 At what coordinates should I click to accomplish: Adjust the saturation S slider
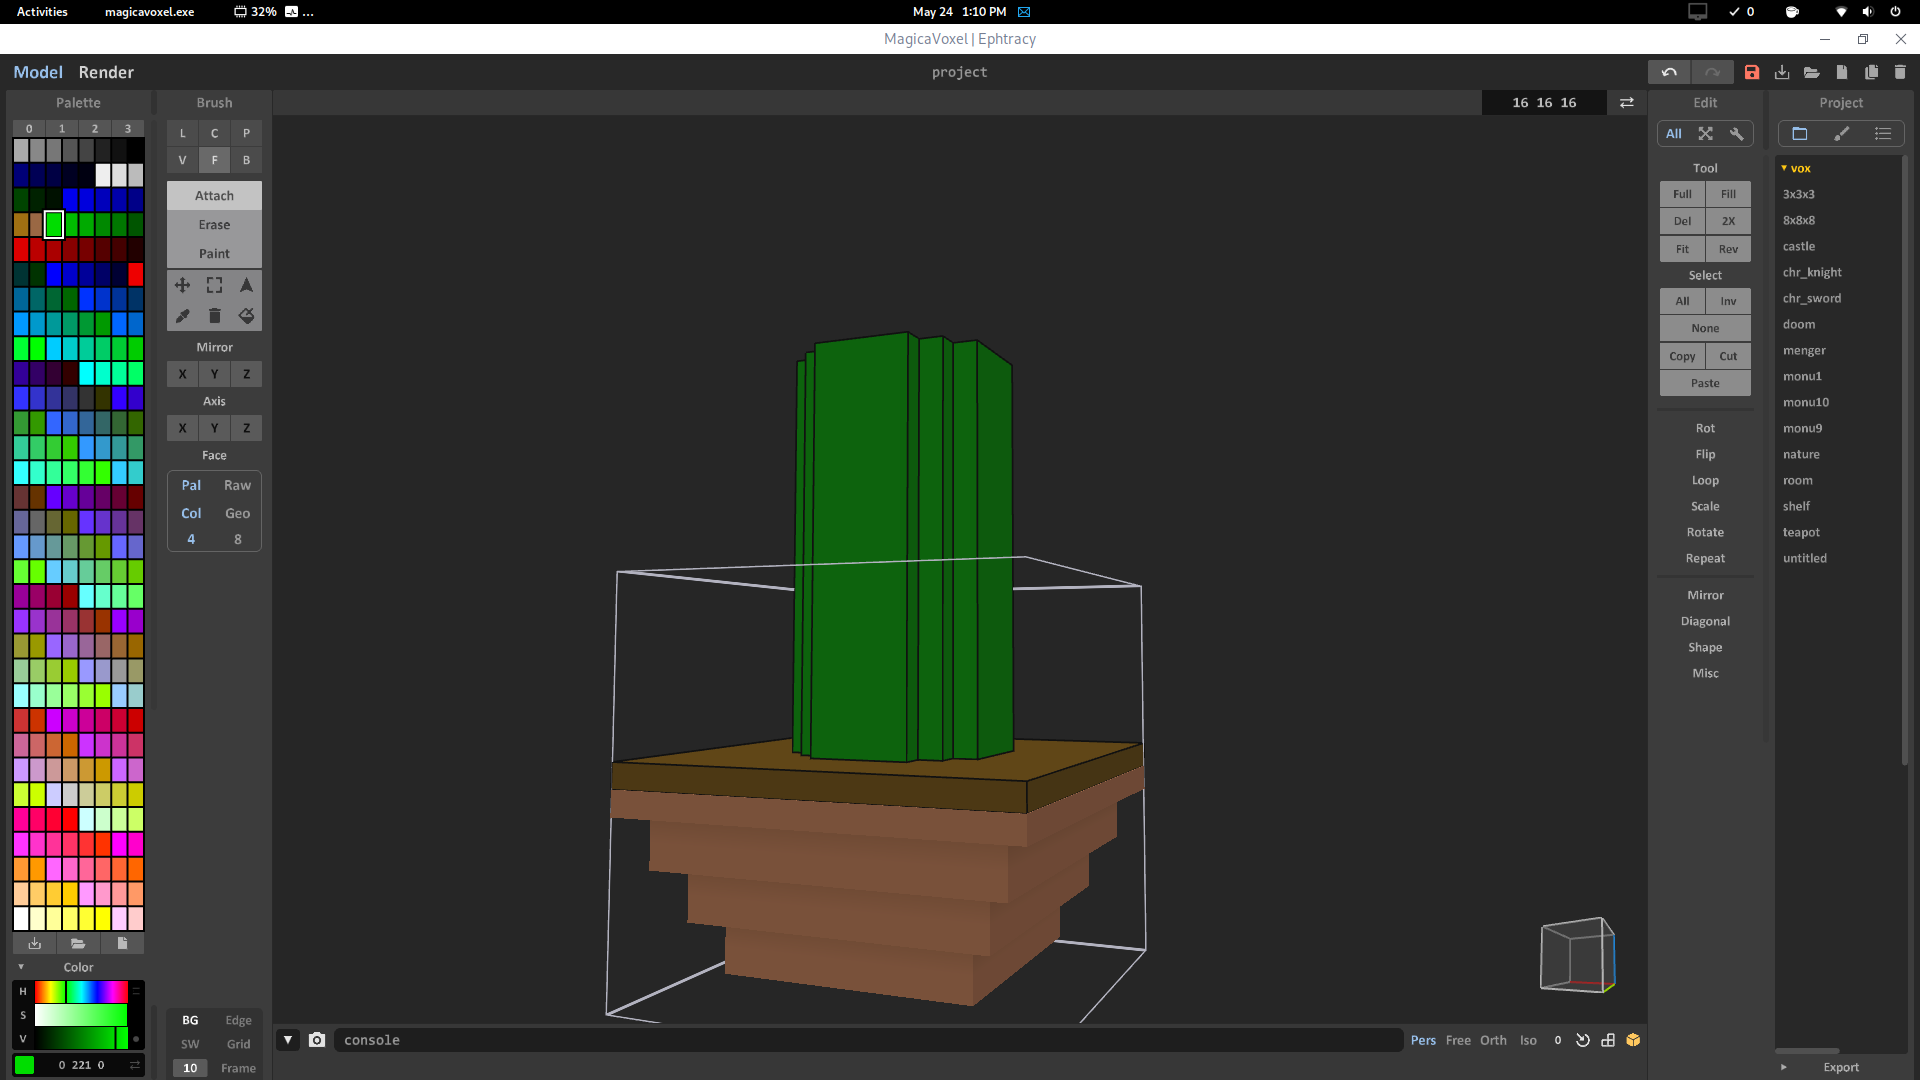pyautogui.click(x=82, y=1015)
